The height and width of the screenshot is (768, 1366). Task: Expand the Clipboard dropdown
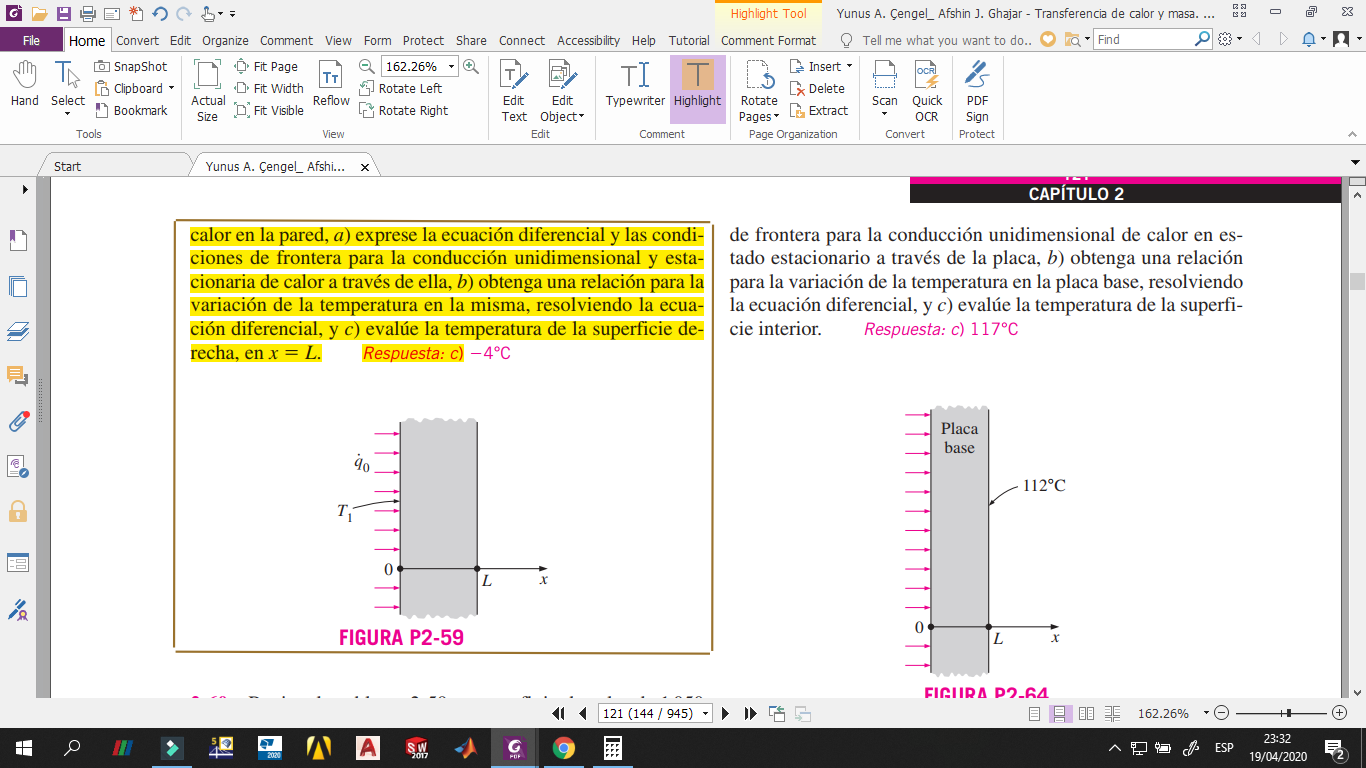click(171, 88)
